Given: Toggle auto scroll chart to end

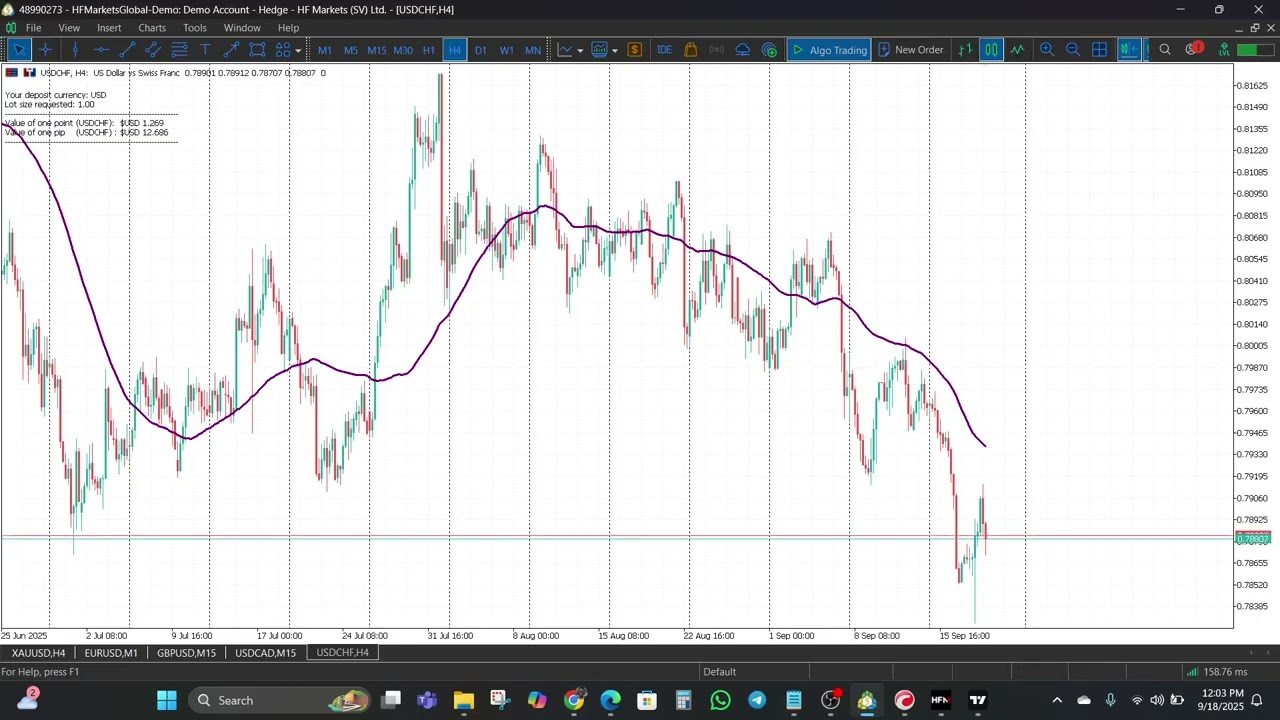Looking at the screenshot, I should point(1129,50).
